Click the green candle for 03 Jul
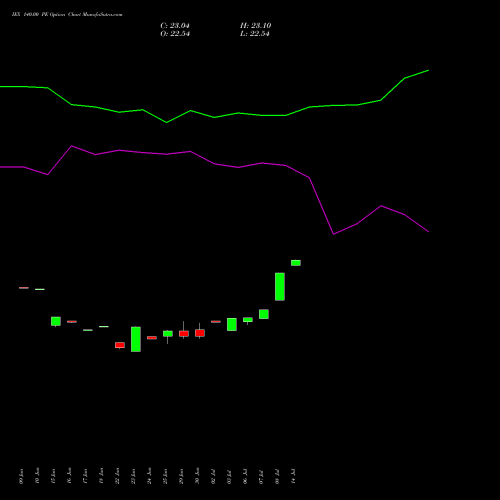 [232, 324]
